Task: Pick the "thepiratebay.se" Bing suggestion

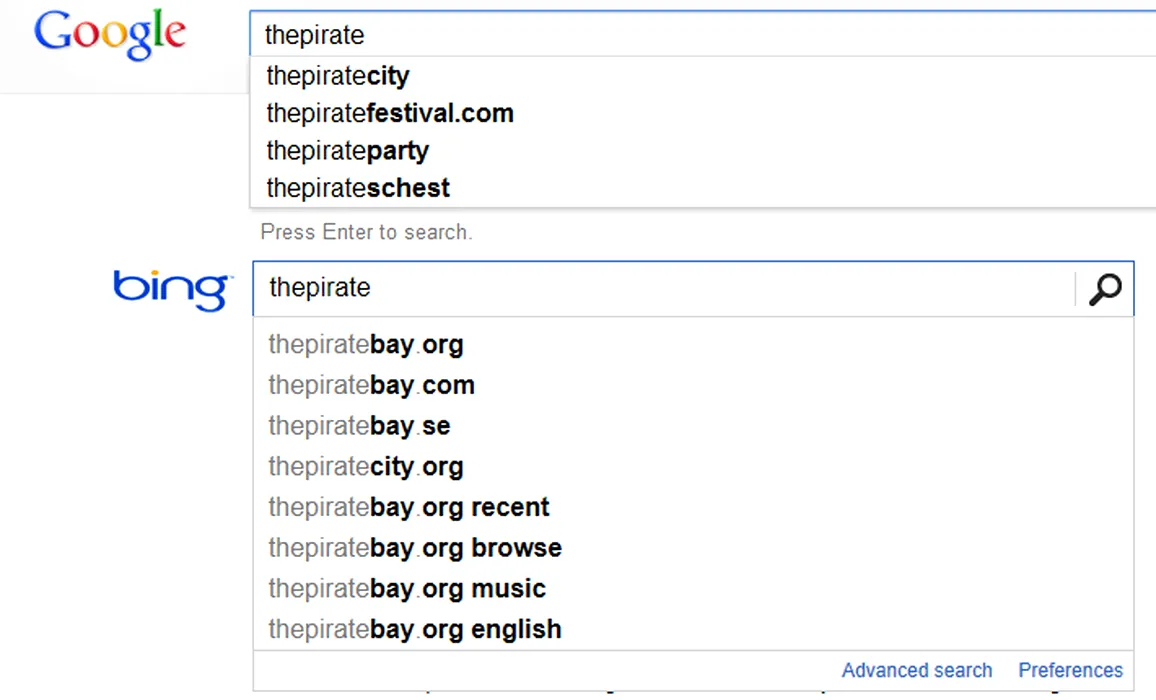Action: coord(359,426)
